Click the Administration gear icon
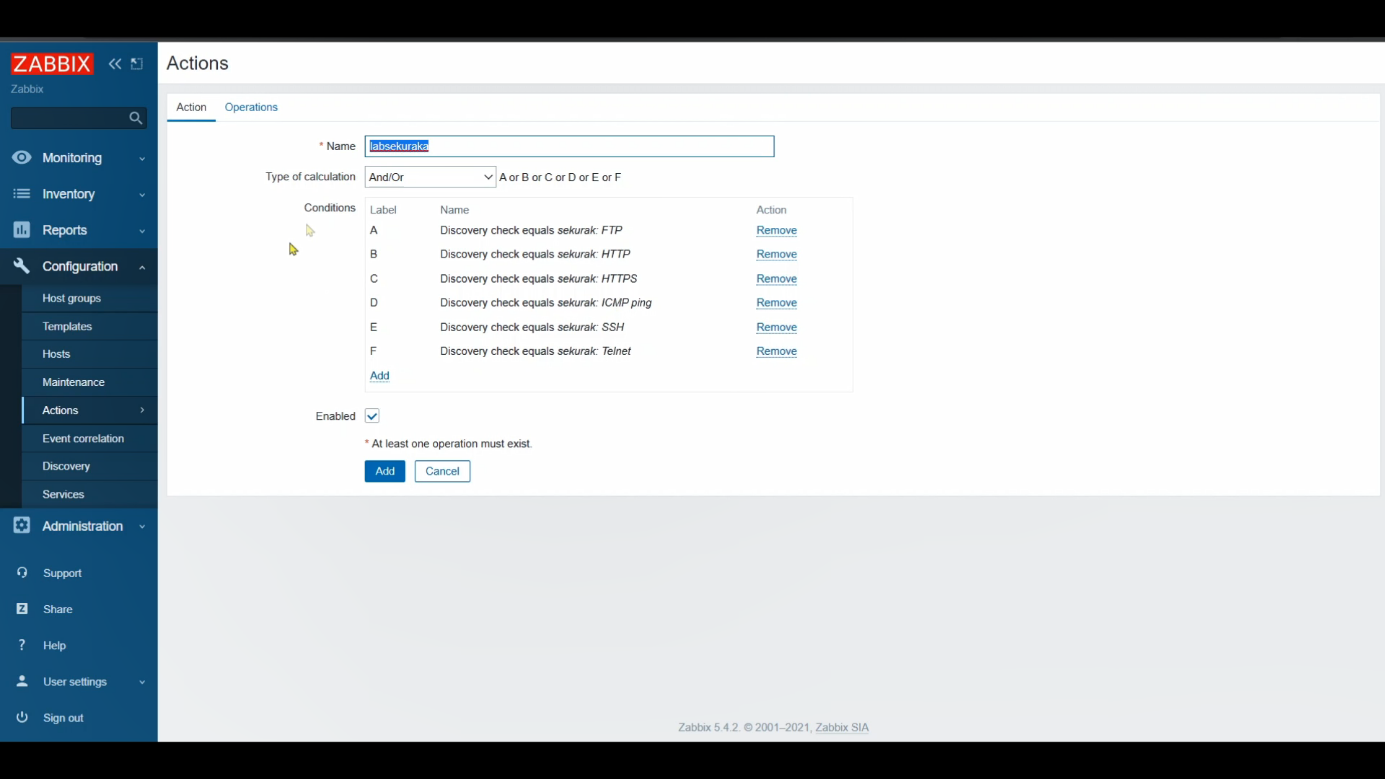The image size is (1385, 779). 21,526
